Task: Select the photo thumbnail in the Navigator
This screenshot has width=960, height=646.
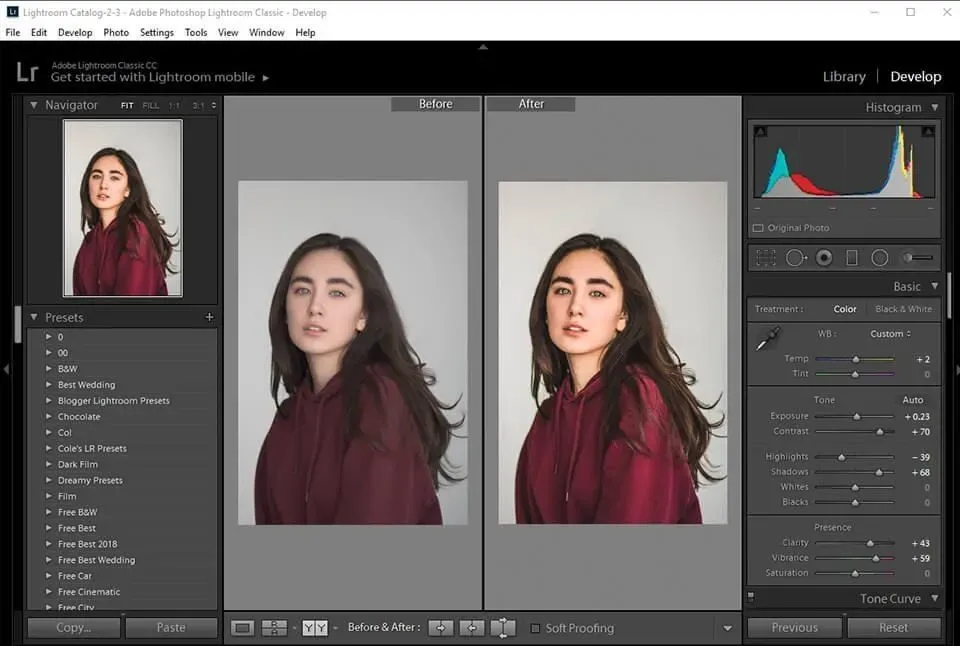Action: (123, 207)
